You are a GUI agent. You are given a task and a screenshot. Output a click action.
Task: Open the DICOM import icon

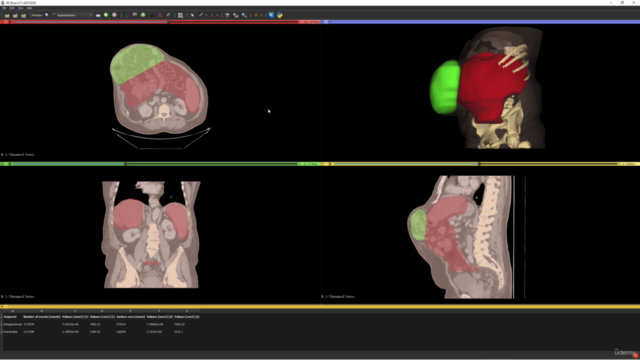pyautogui.click(x=15, y=15)
